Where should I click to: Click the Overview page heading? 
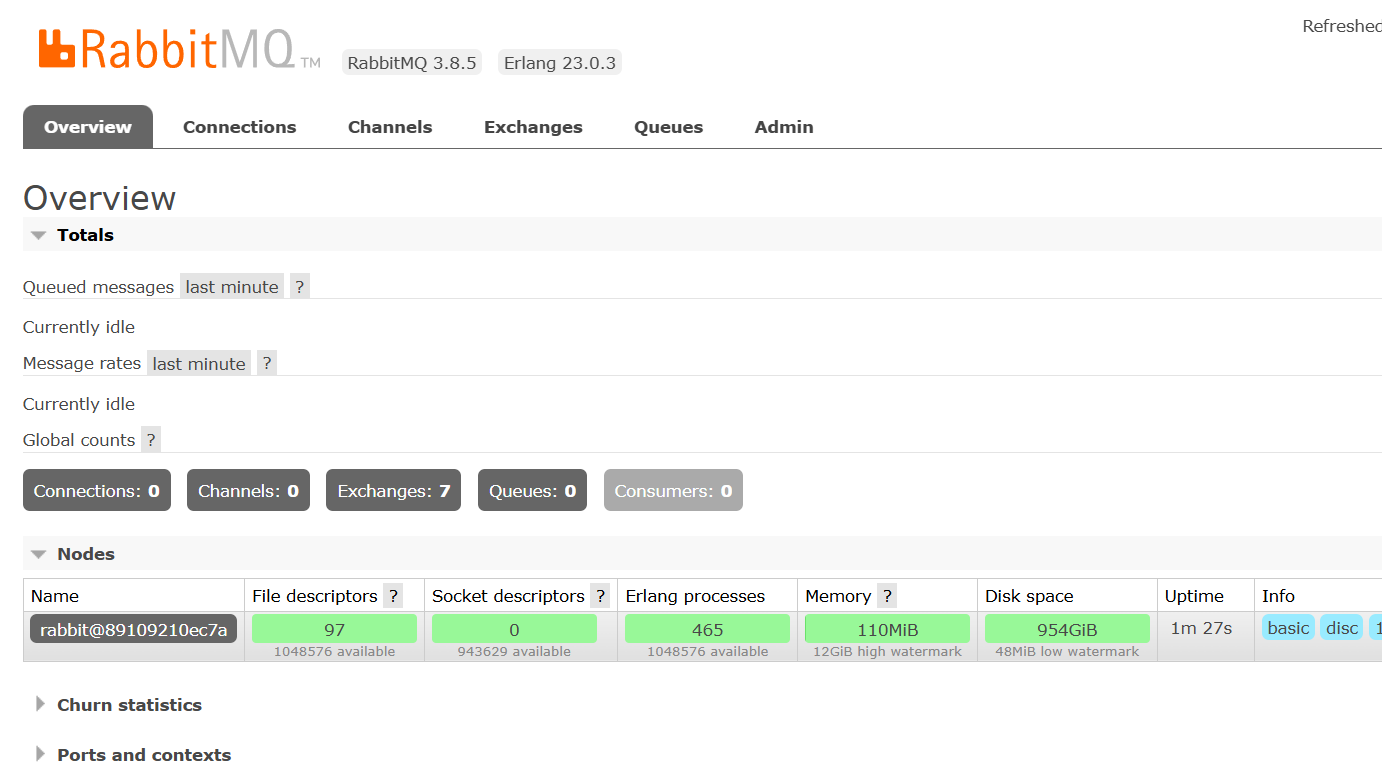100,198
